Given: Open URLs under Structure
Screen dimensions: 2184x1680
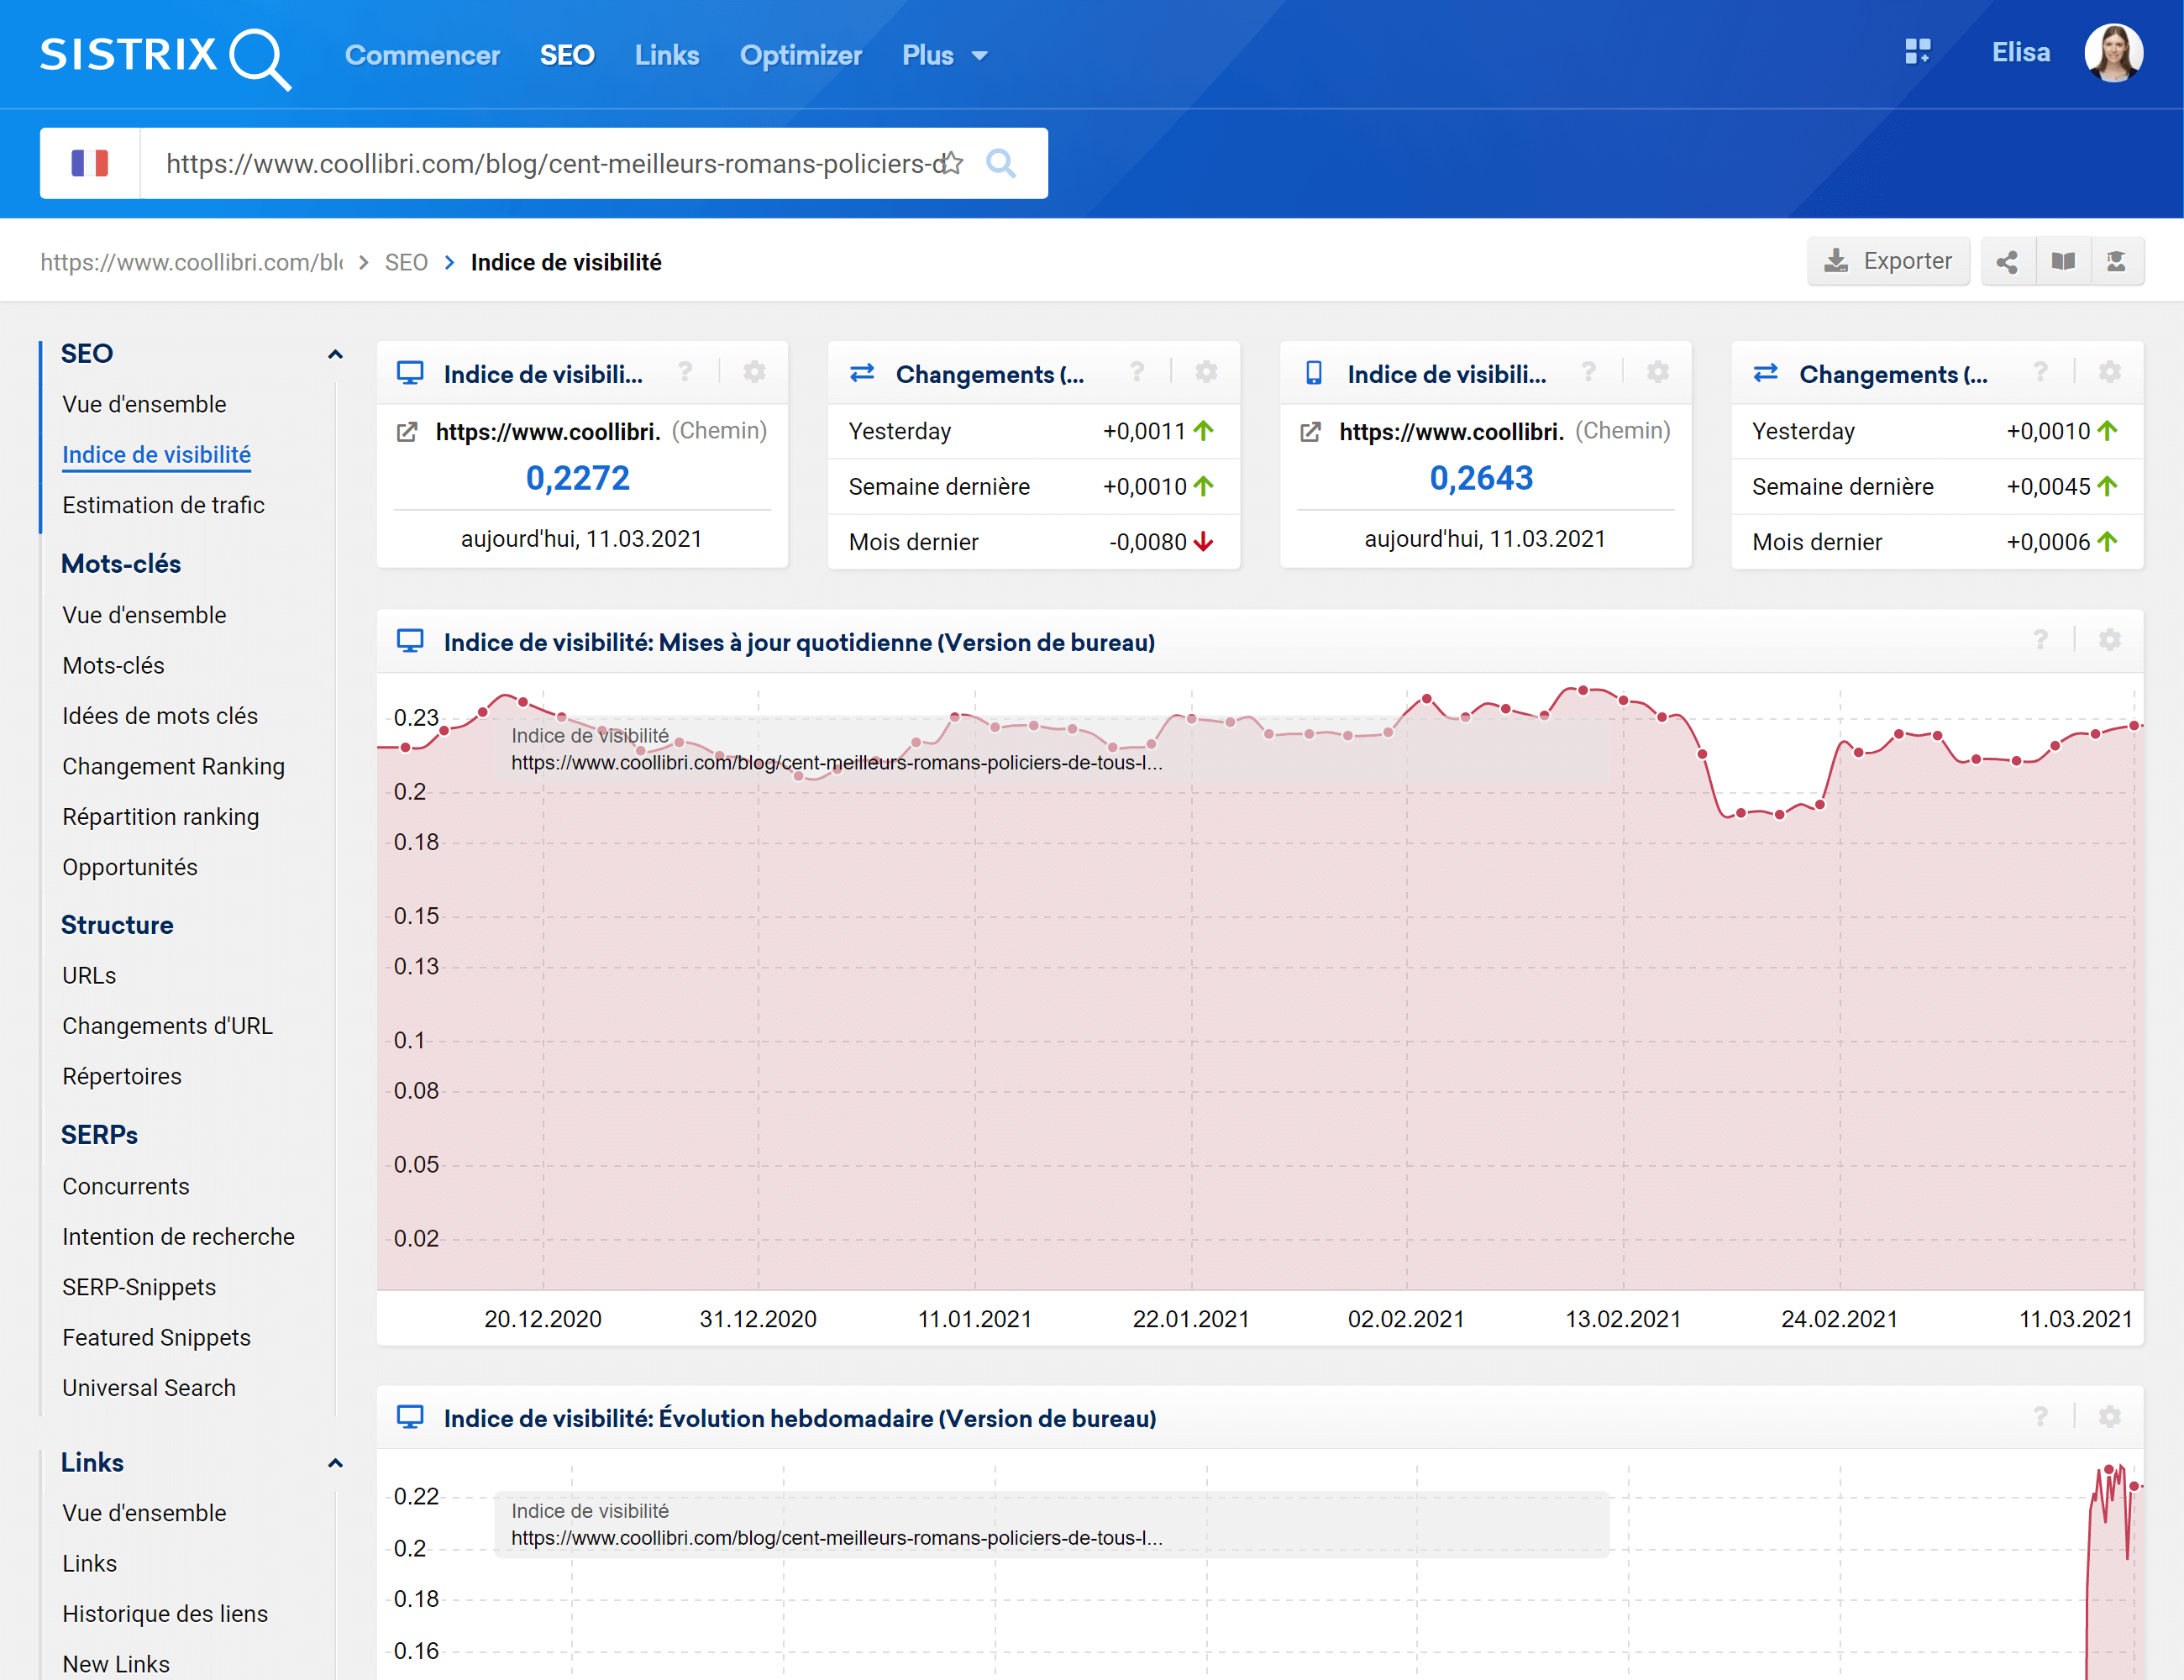Looking at the screenshot, I should tap(89, 975).
